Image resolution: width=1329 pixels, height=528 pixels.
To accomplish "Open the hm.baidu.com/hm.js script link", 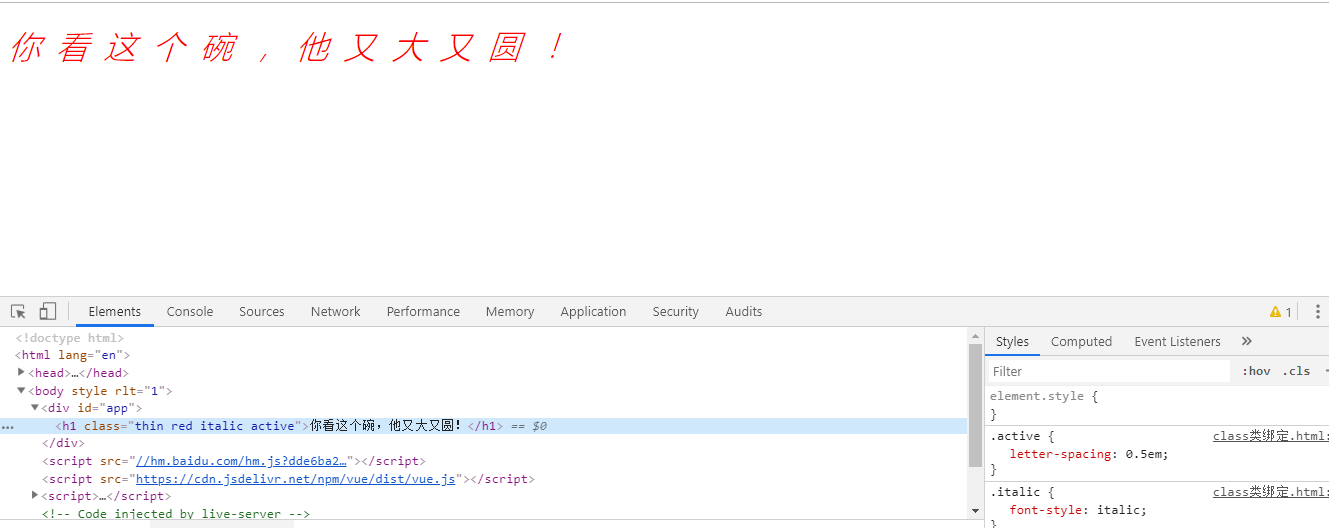I will tap(241, 461).
